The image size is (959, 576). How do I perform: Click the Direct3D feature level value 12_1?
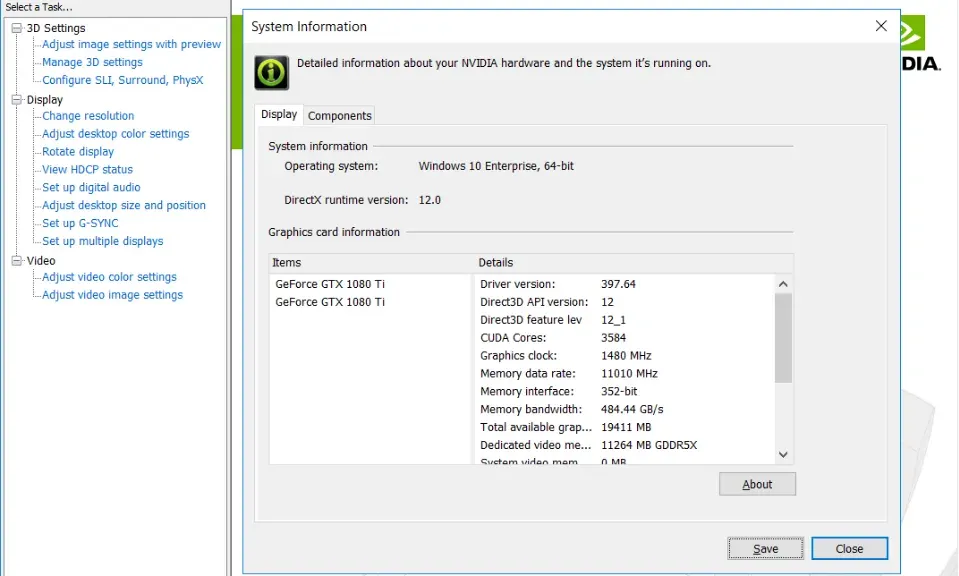coord(613,320)
